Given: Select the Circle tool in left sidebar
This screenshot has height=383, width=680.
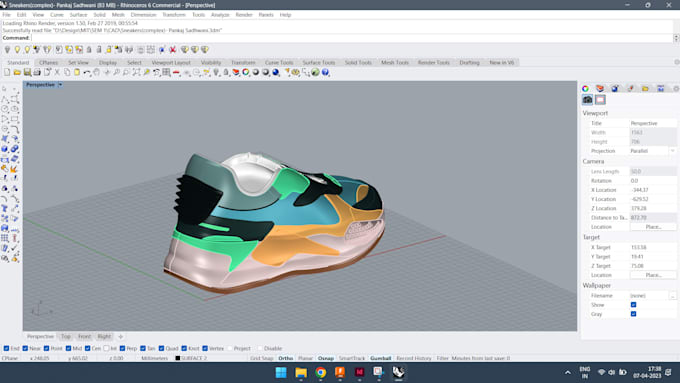Looking at the screenshot, I should click(5, 109).
